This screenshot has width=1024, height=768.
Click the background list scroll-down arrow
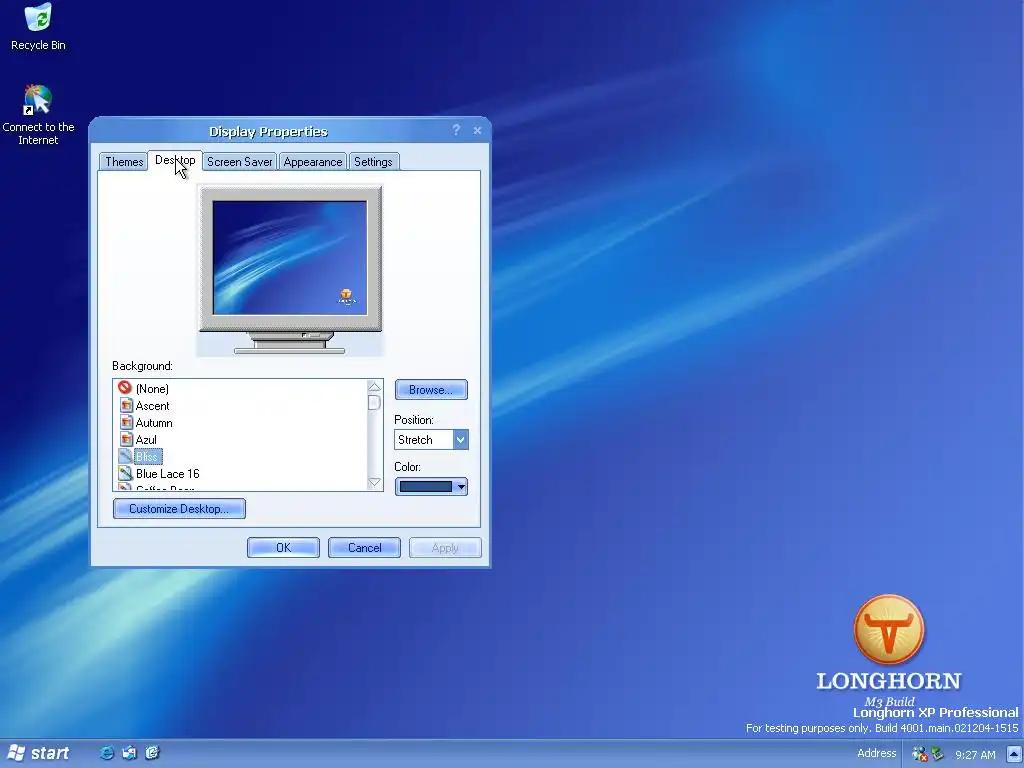[374, 482]
